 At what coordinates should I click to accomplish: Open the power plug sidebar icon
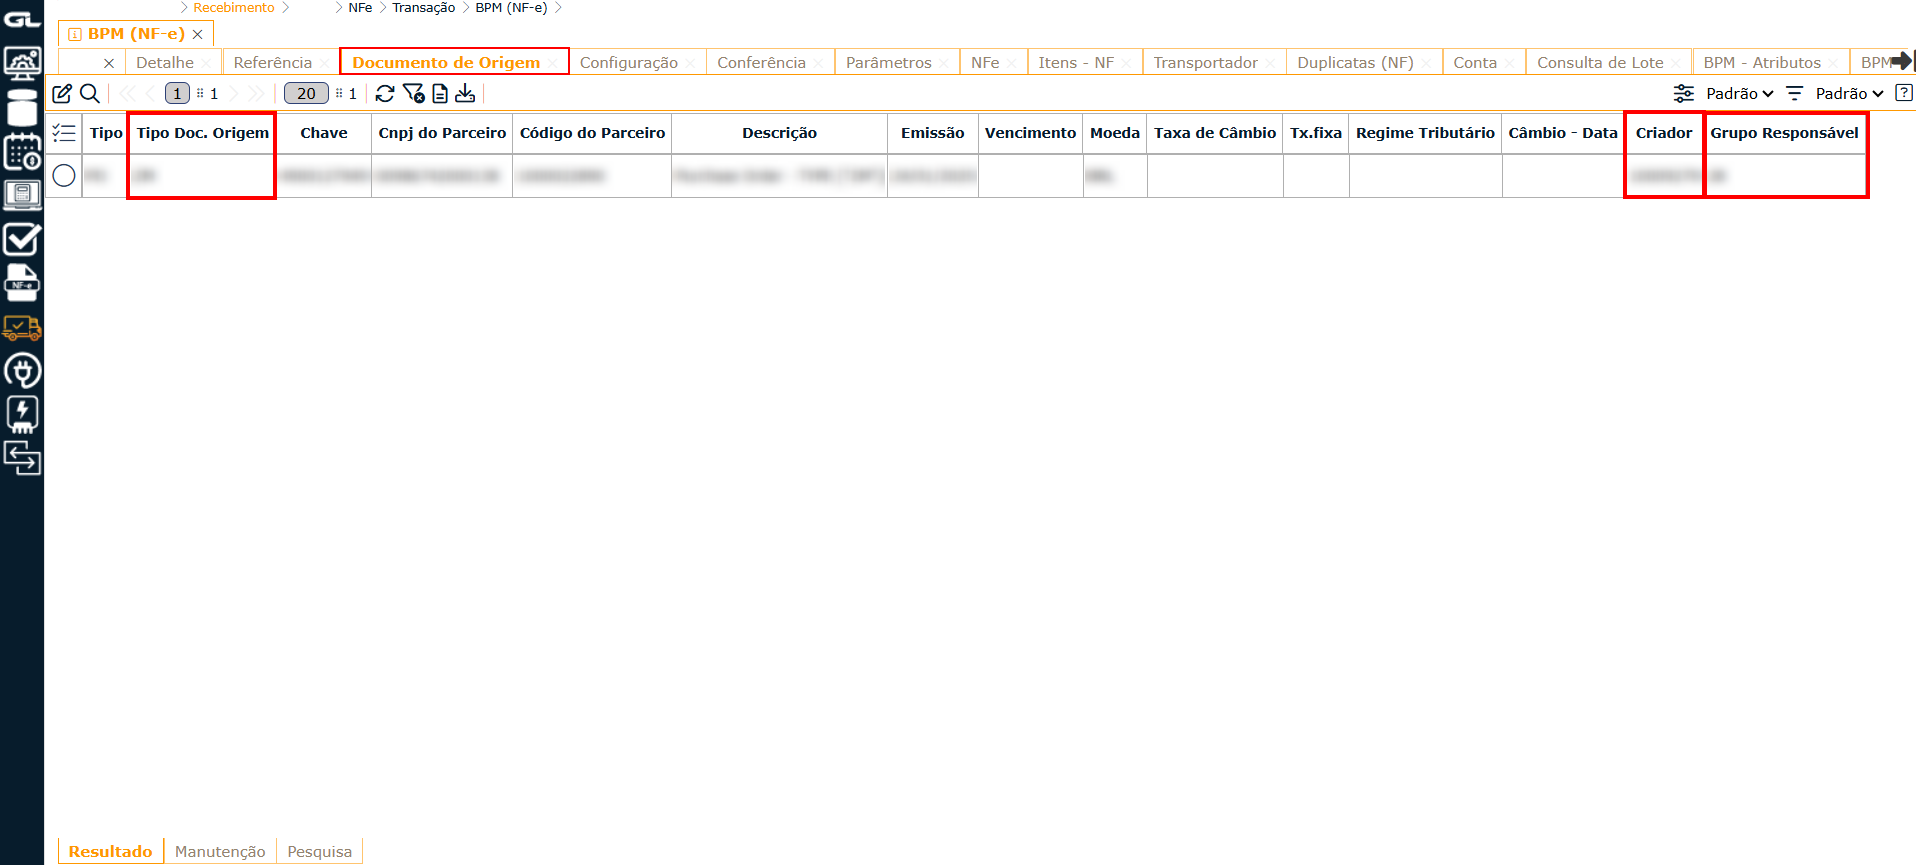pos(22,371)
